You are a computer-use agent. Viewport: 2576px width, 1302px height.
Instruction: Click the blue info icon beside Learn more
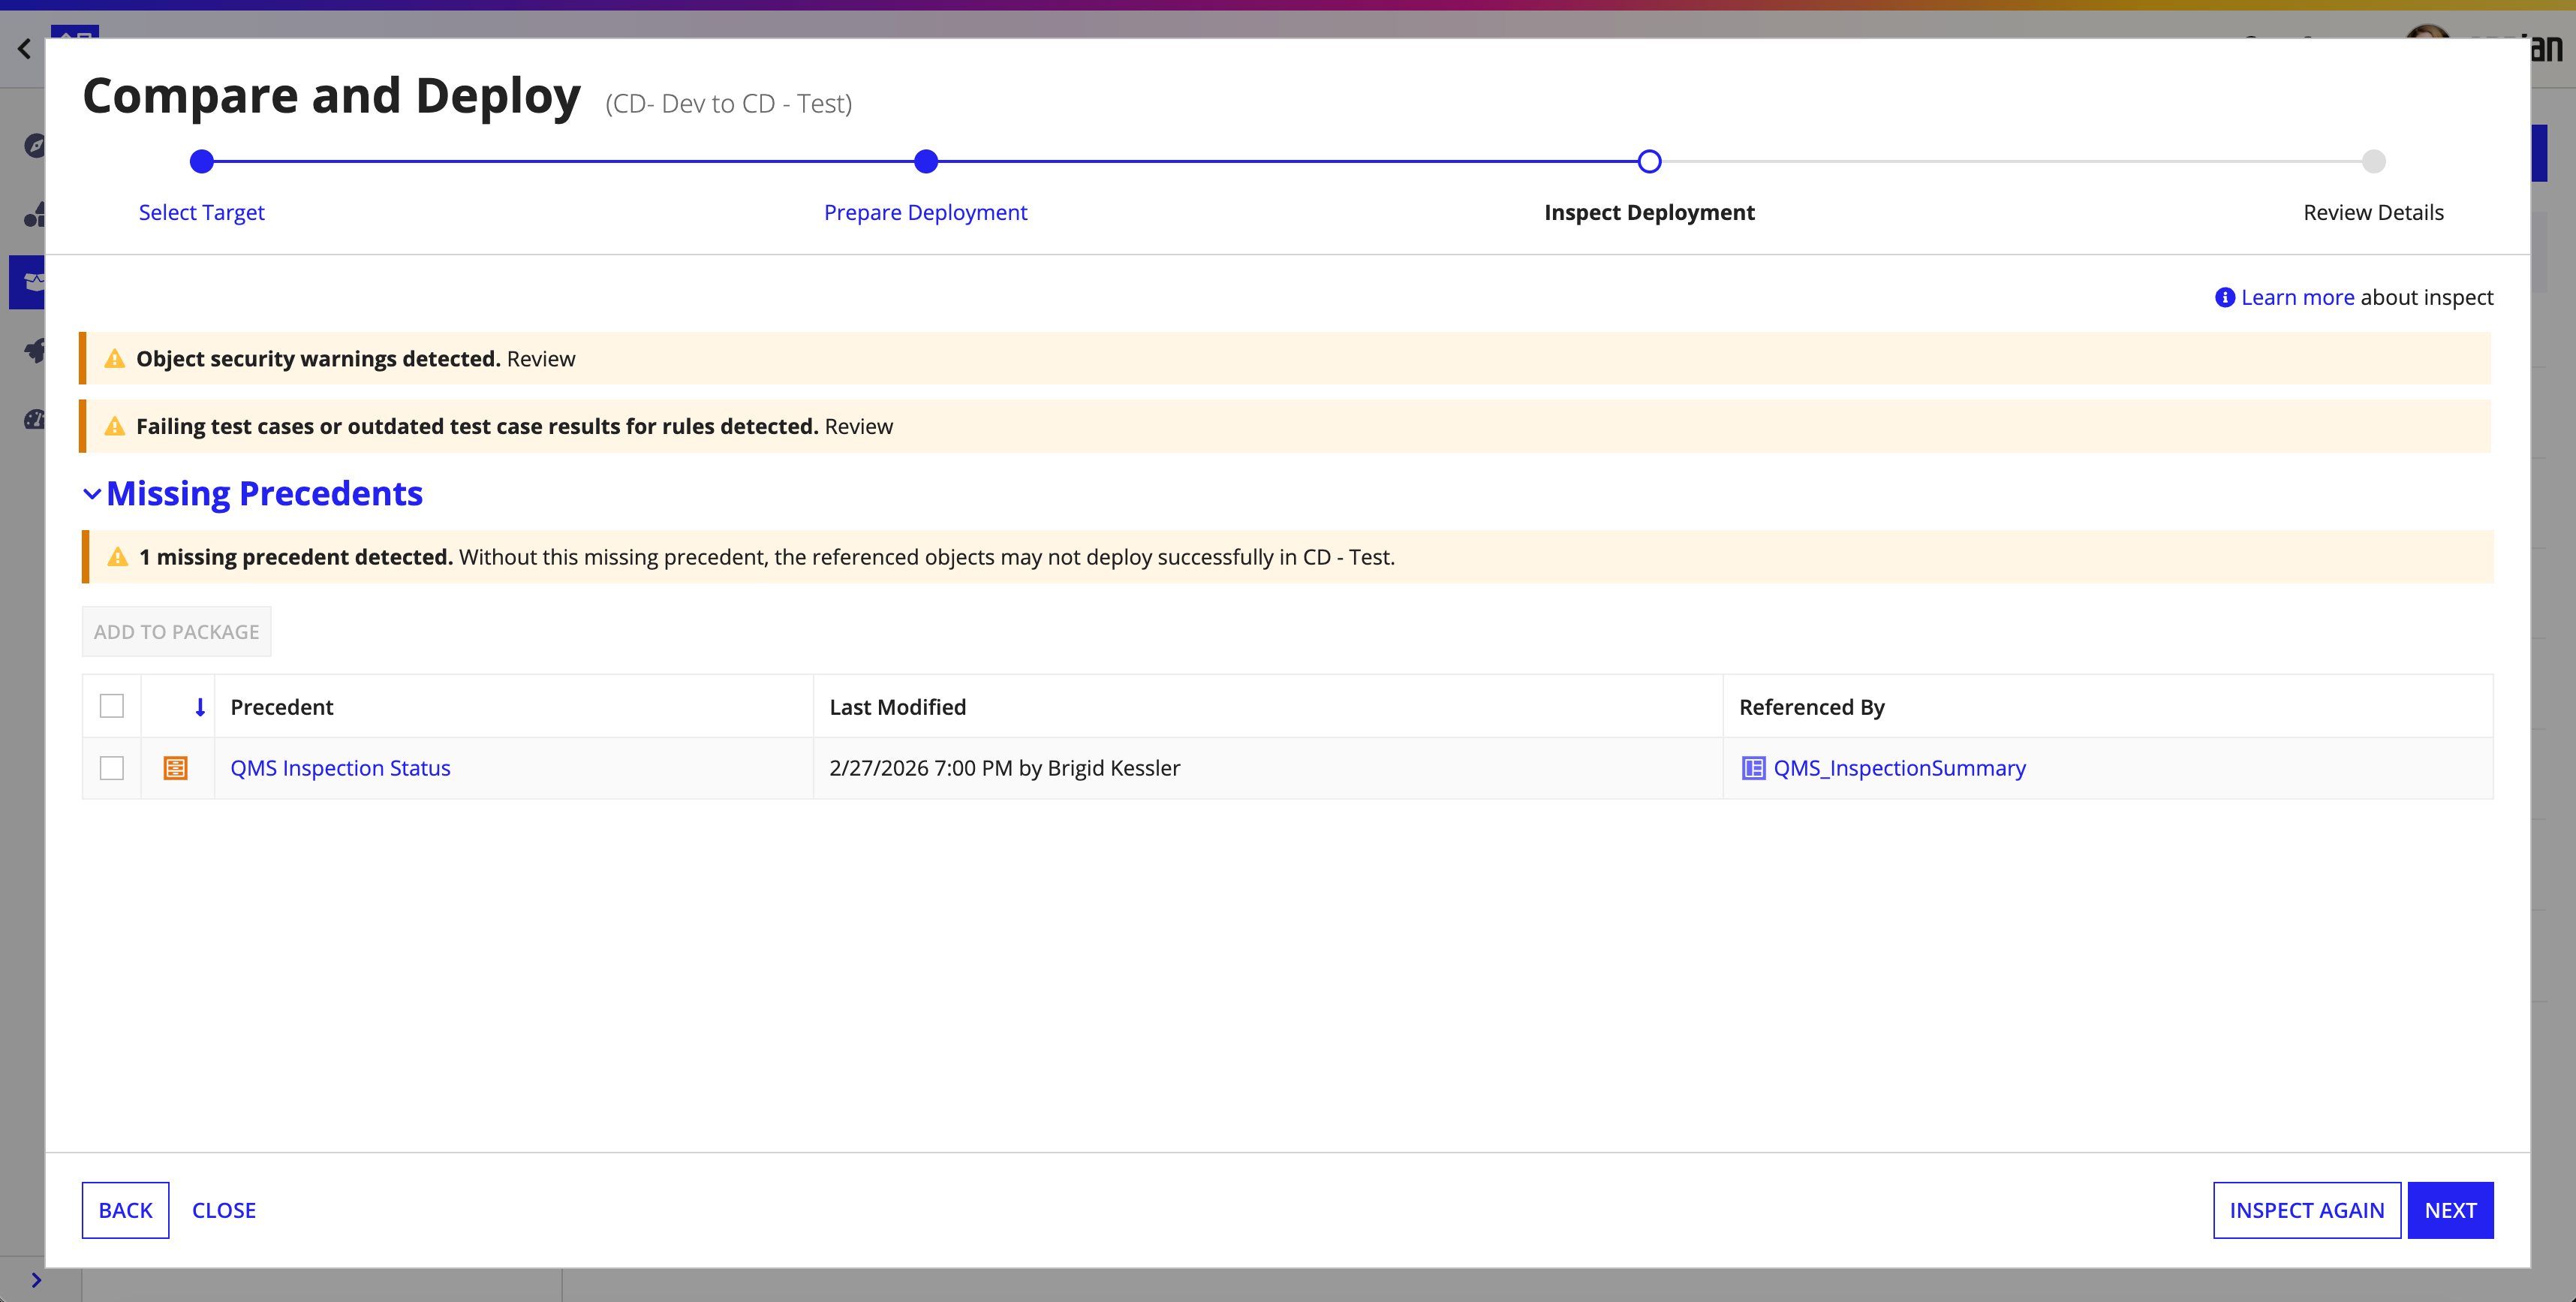click(x=2224, y=297)
